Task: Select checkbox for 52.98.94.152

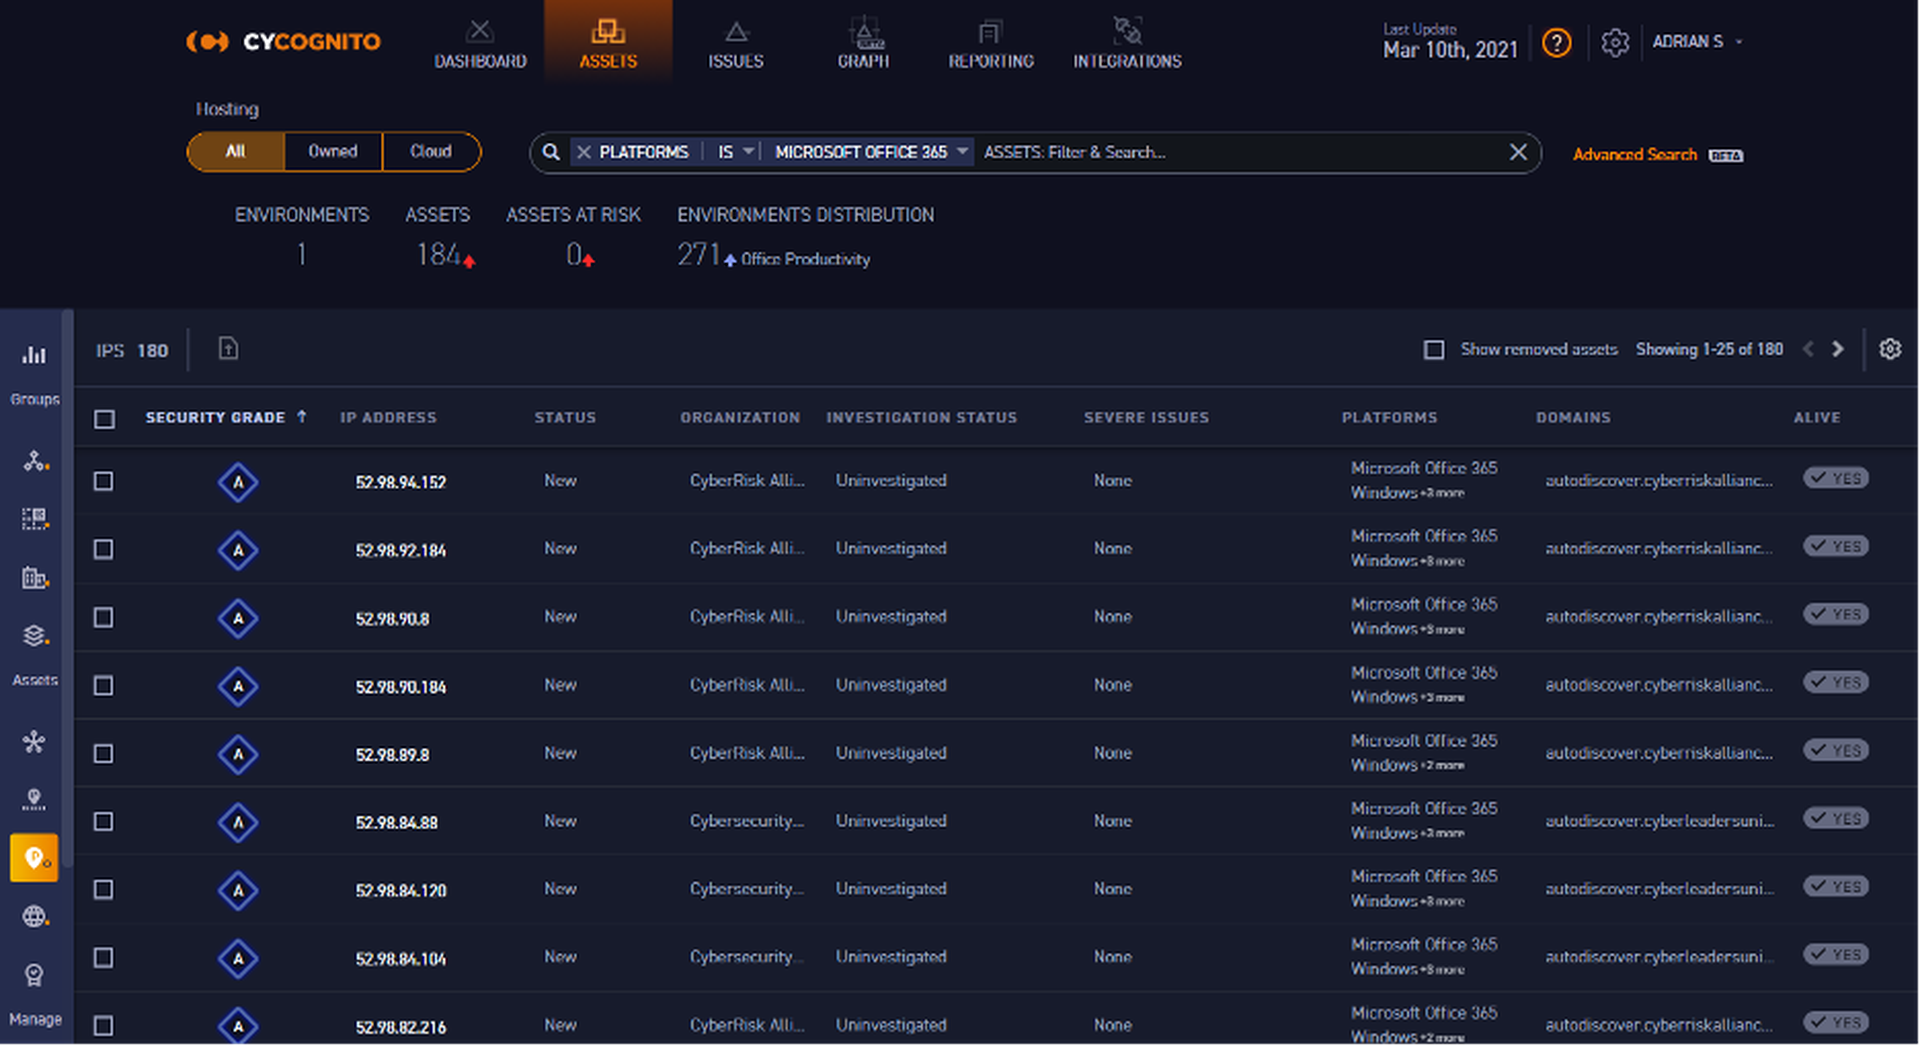Action: point(103,481)
